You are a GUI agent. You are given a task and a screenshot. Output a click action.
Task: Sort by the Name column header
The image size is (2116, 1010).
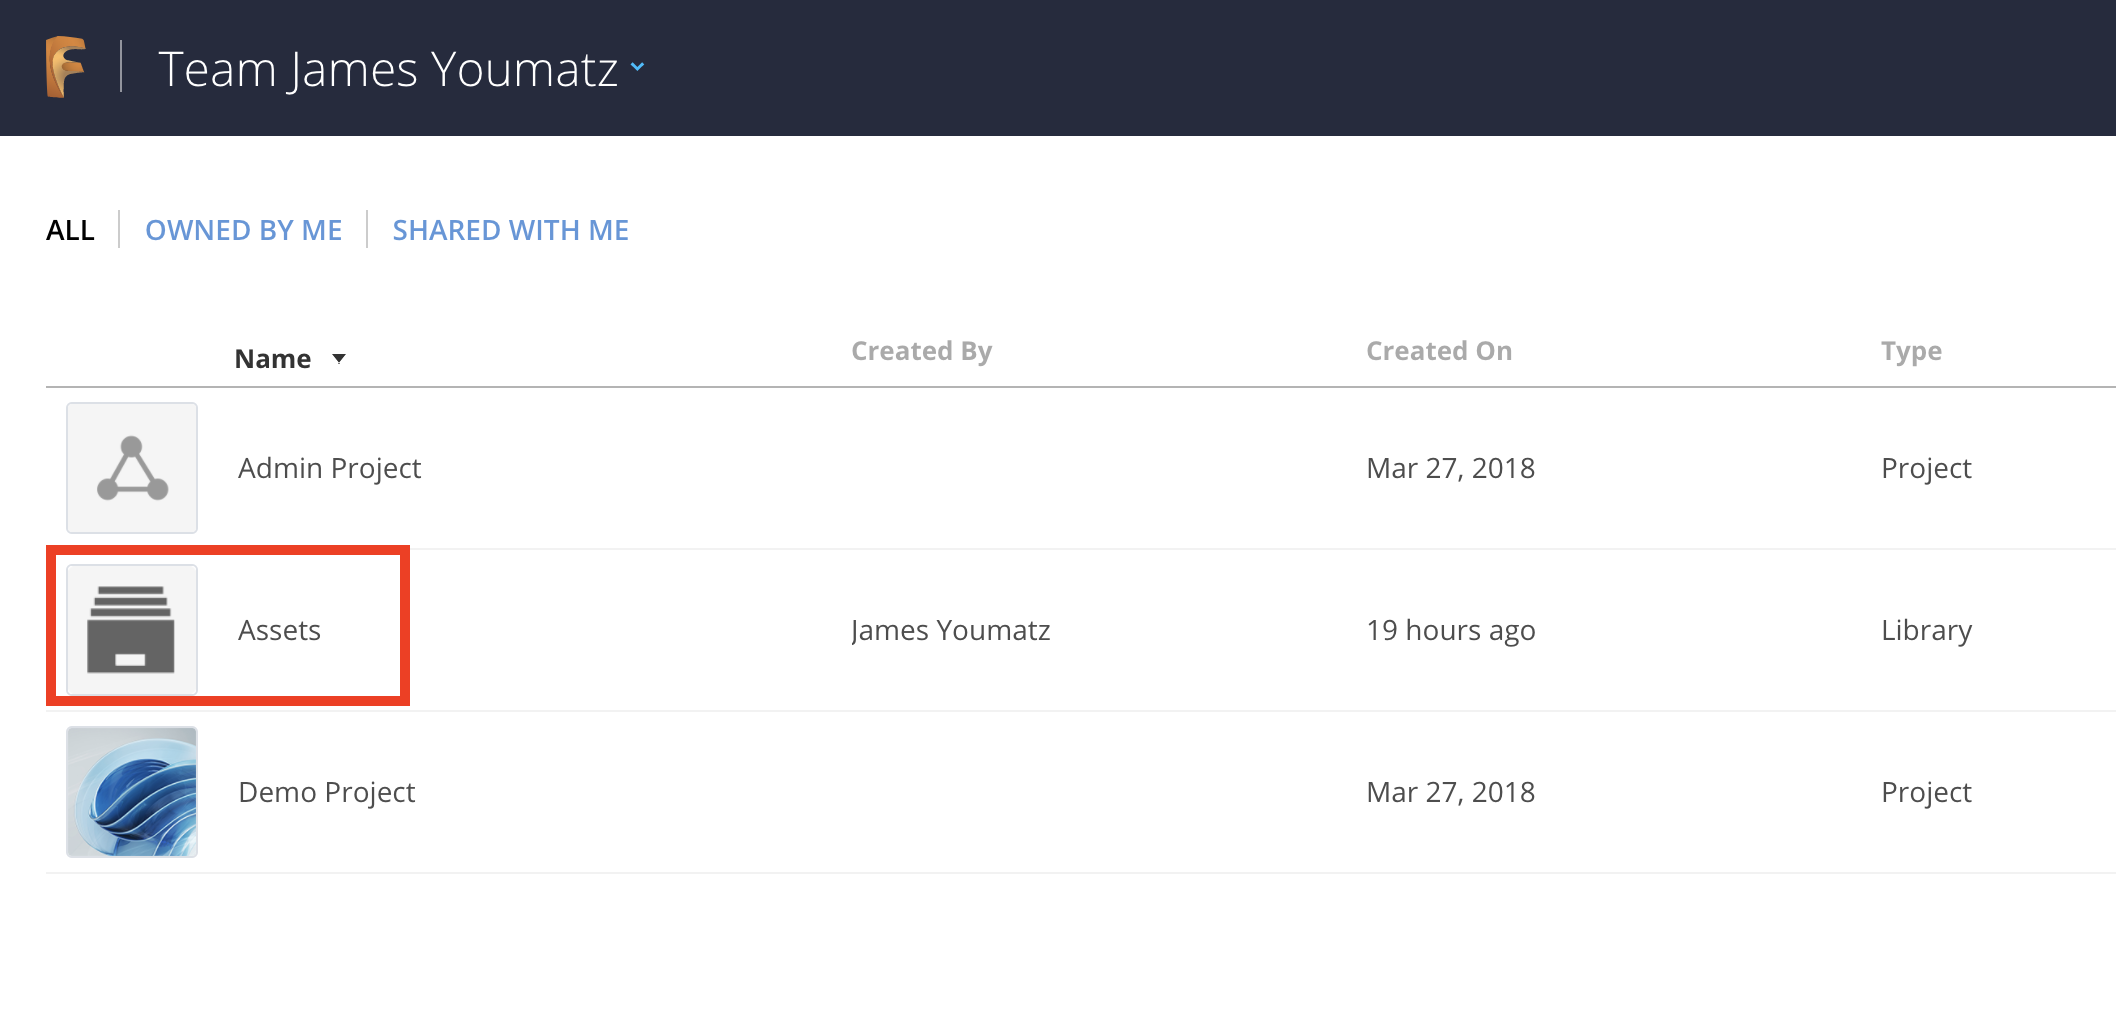tap(272, 359)
